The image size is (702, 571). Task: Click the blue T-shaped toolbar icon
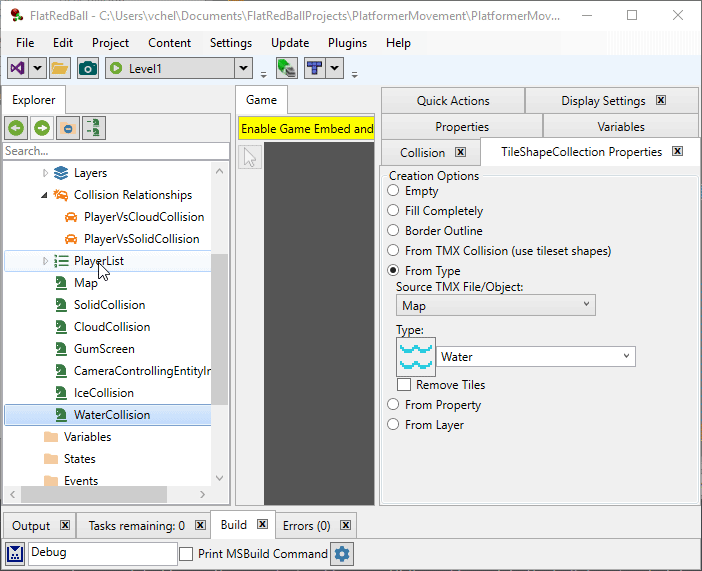[315, 68]
